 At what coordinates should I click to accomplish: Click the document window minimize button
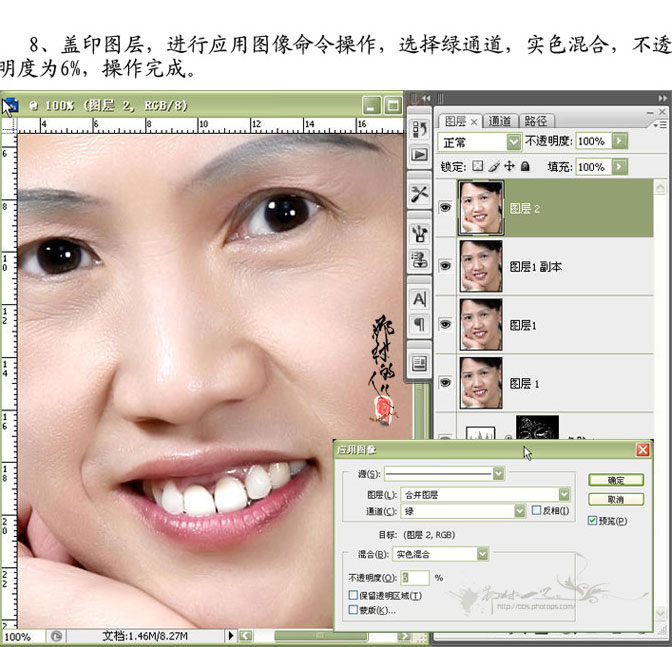pos(371,105)
